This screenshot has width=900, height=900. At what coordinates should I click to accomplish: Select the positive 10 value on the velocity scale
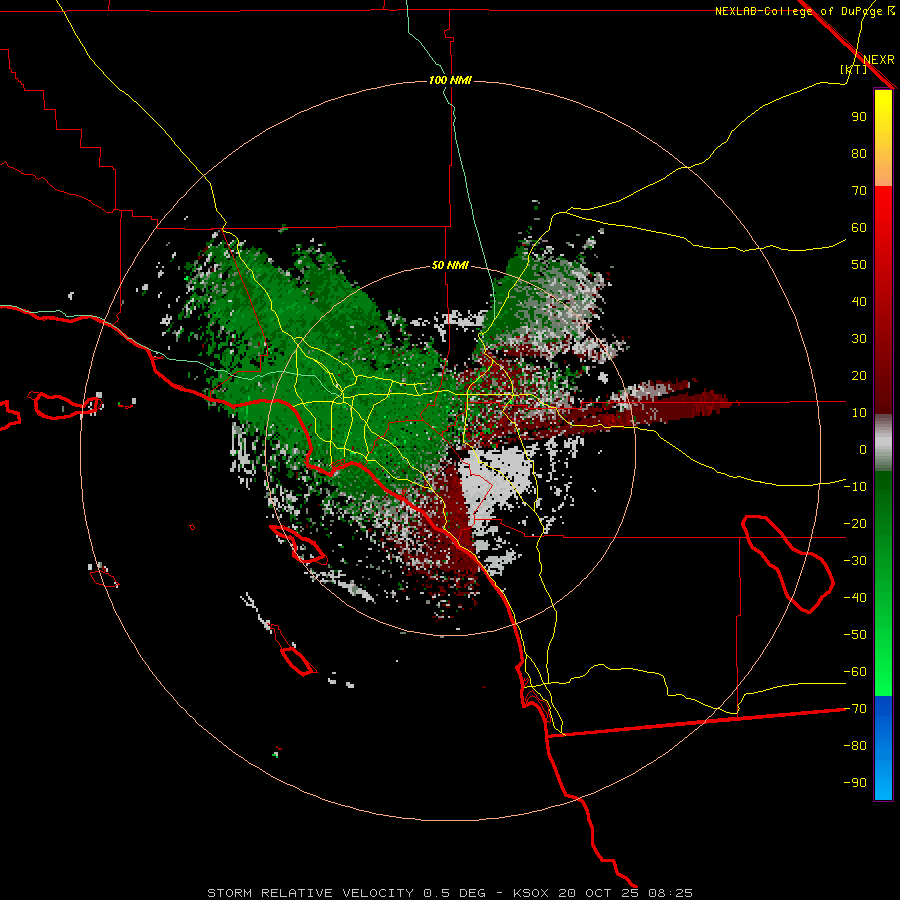[x=859, y=413]
